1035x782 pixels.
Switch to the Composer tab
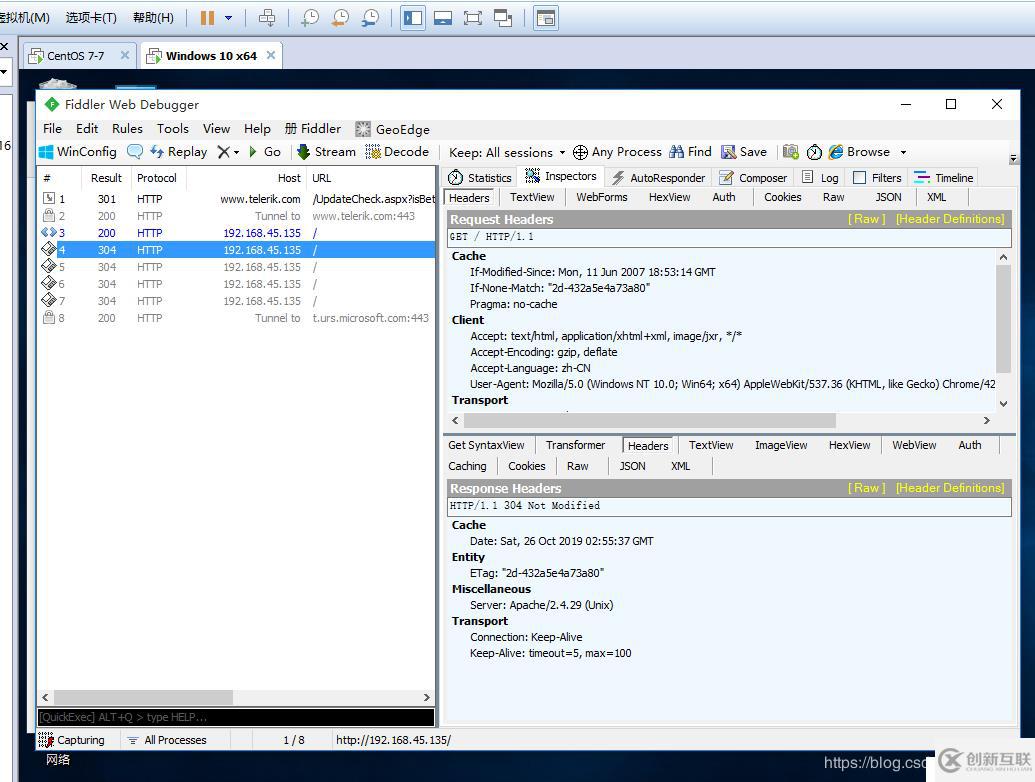click(753, 178)
